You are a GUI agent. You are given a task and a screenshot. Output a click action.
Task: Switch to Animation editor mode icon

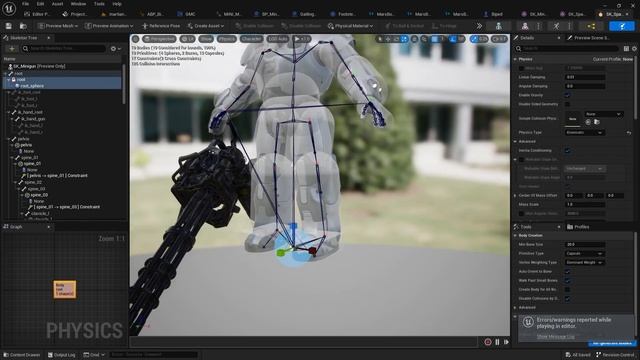(x=556, y=26)
